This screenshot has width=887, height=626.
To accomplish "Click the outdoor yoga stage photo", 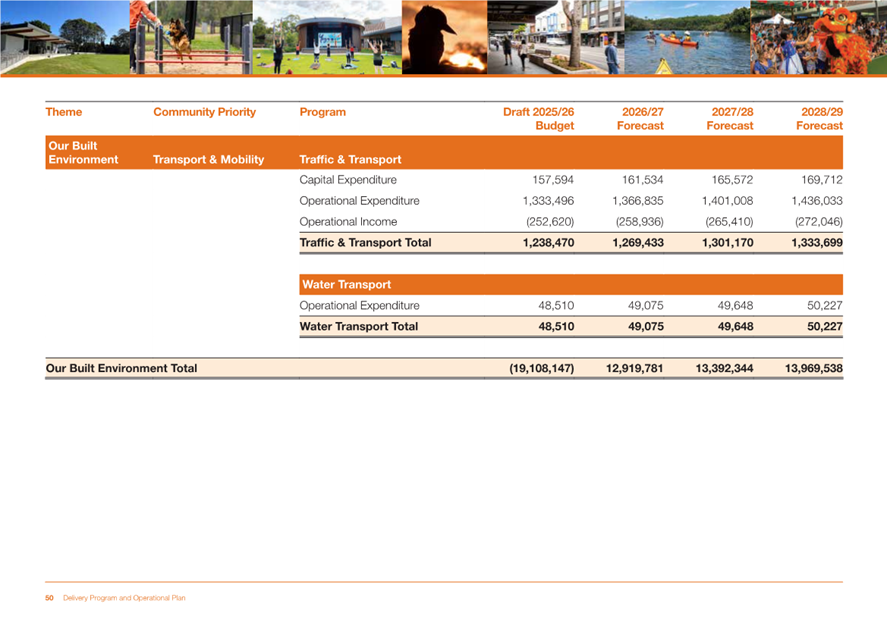I will pos(328,37).
